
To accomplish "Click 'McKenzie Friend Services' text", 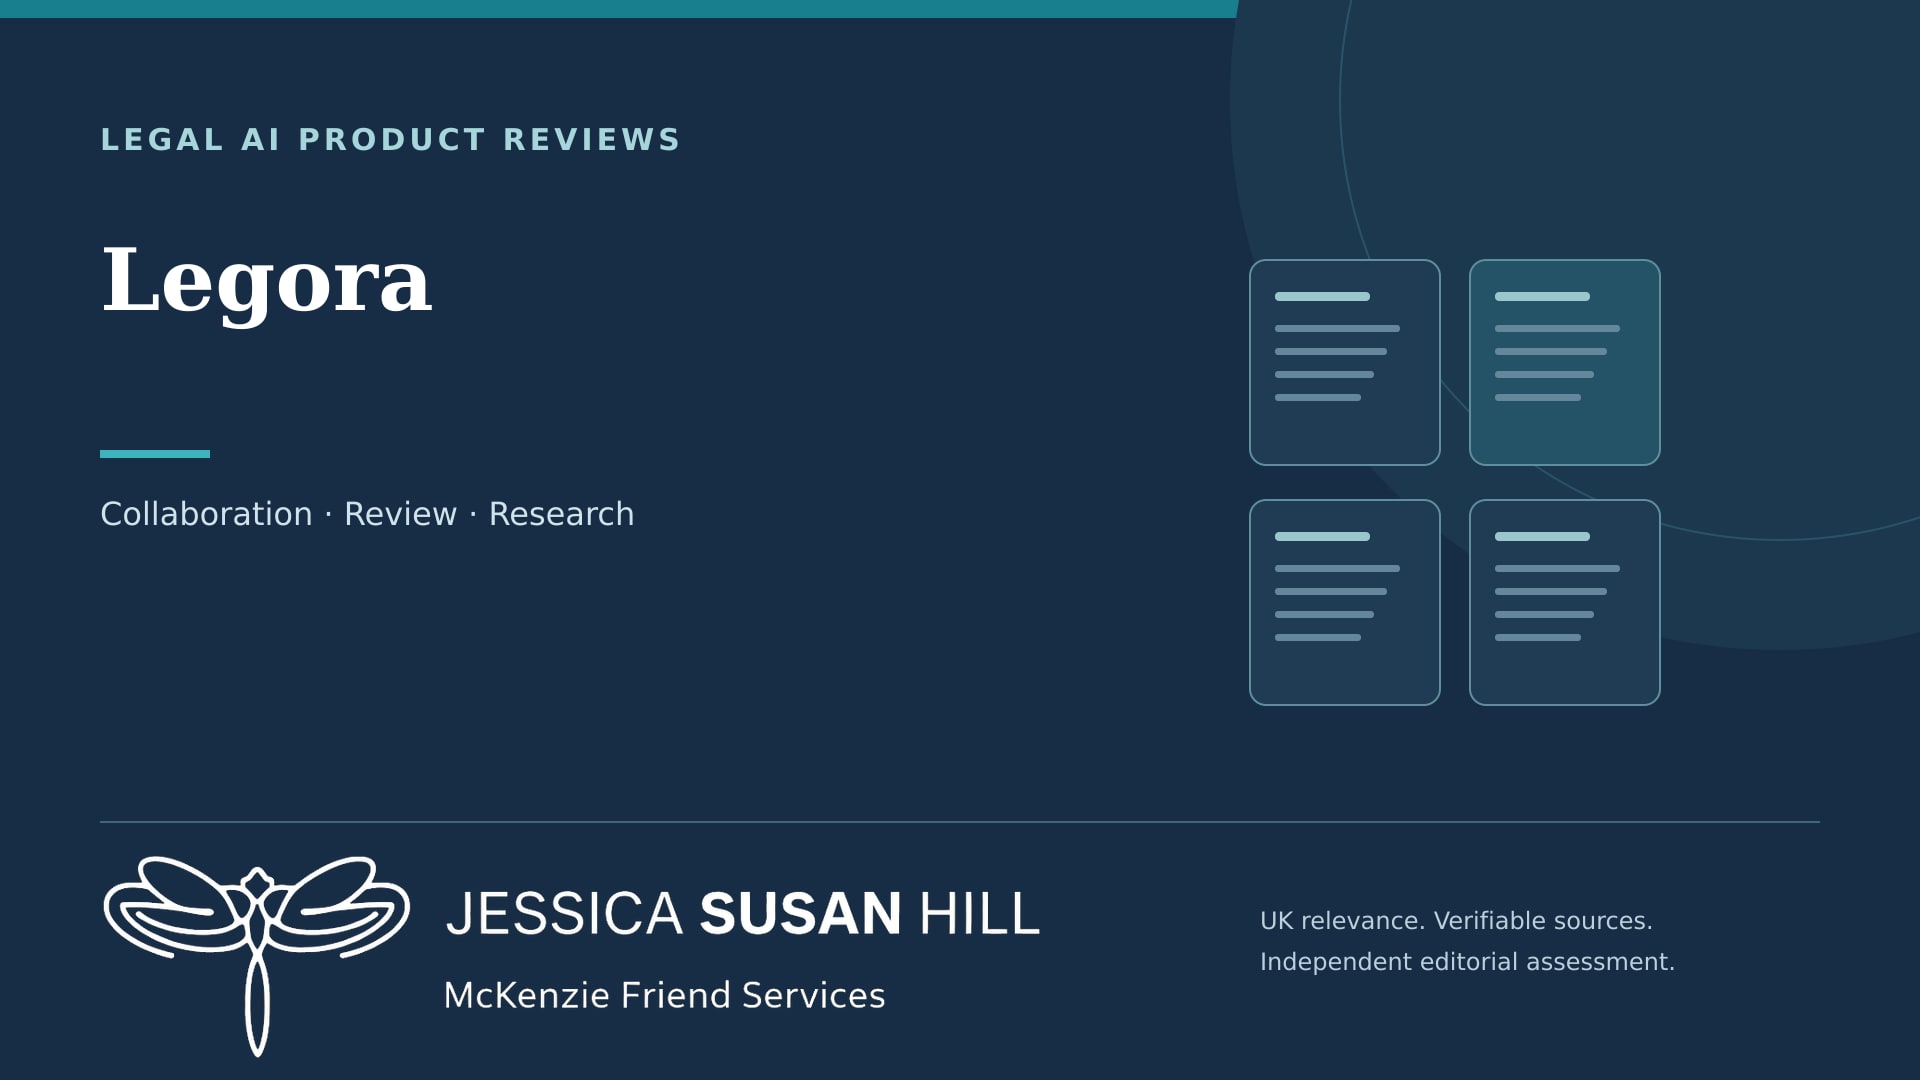I will (x=664, y=996).
